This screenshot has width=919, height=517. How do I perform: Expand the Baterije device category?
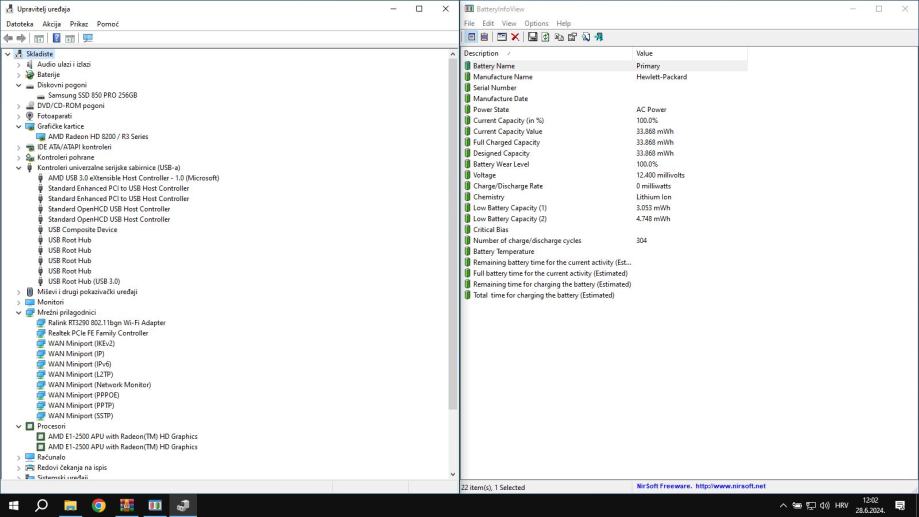click(x=18, y=75)
